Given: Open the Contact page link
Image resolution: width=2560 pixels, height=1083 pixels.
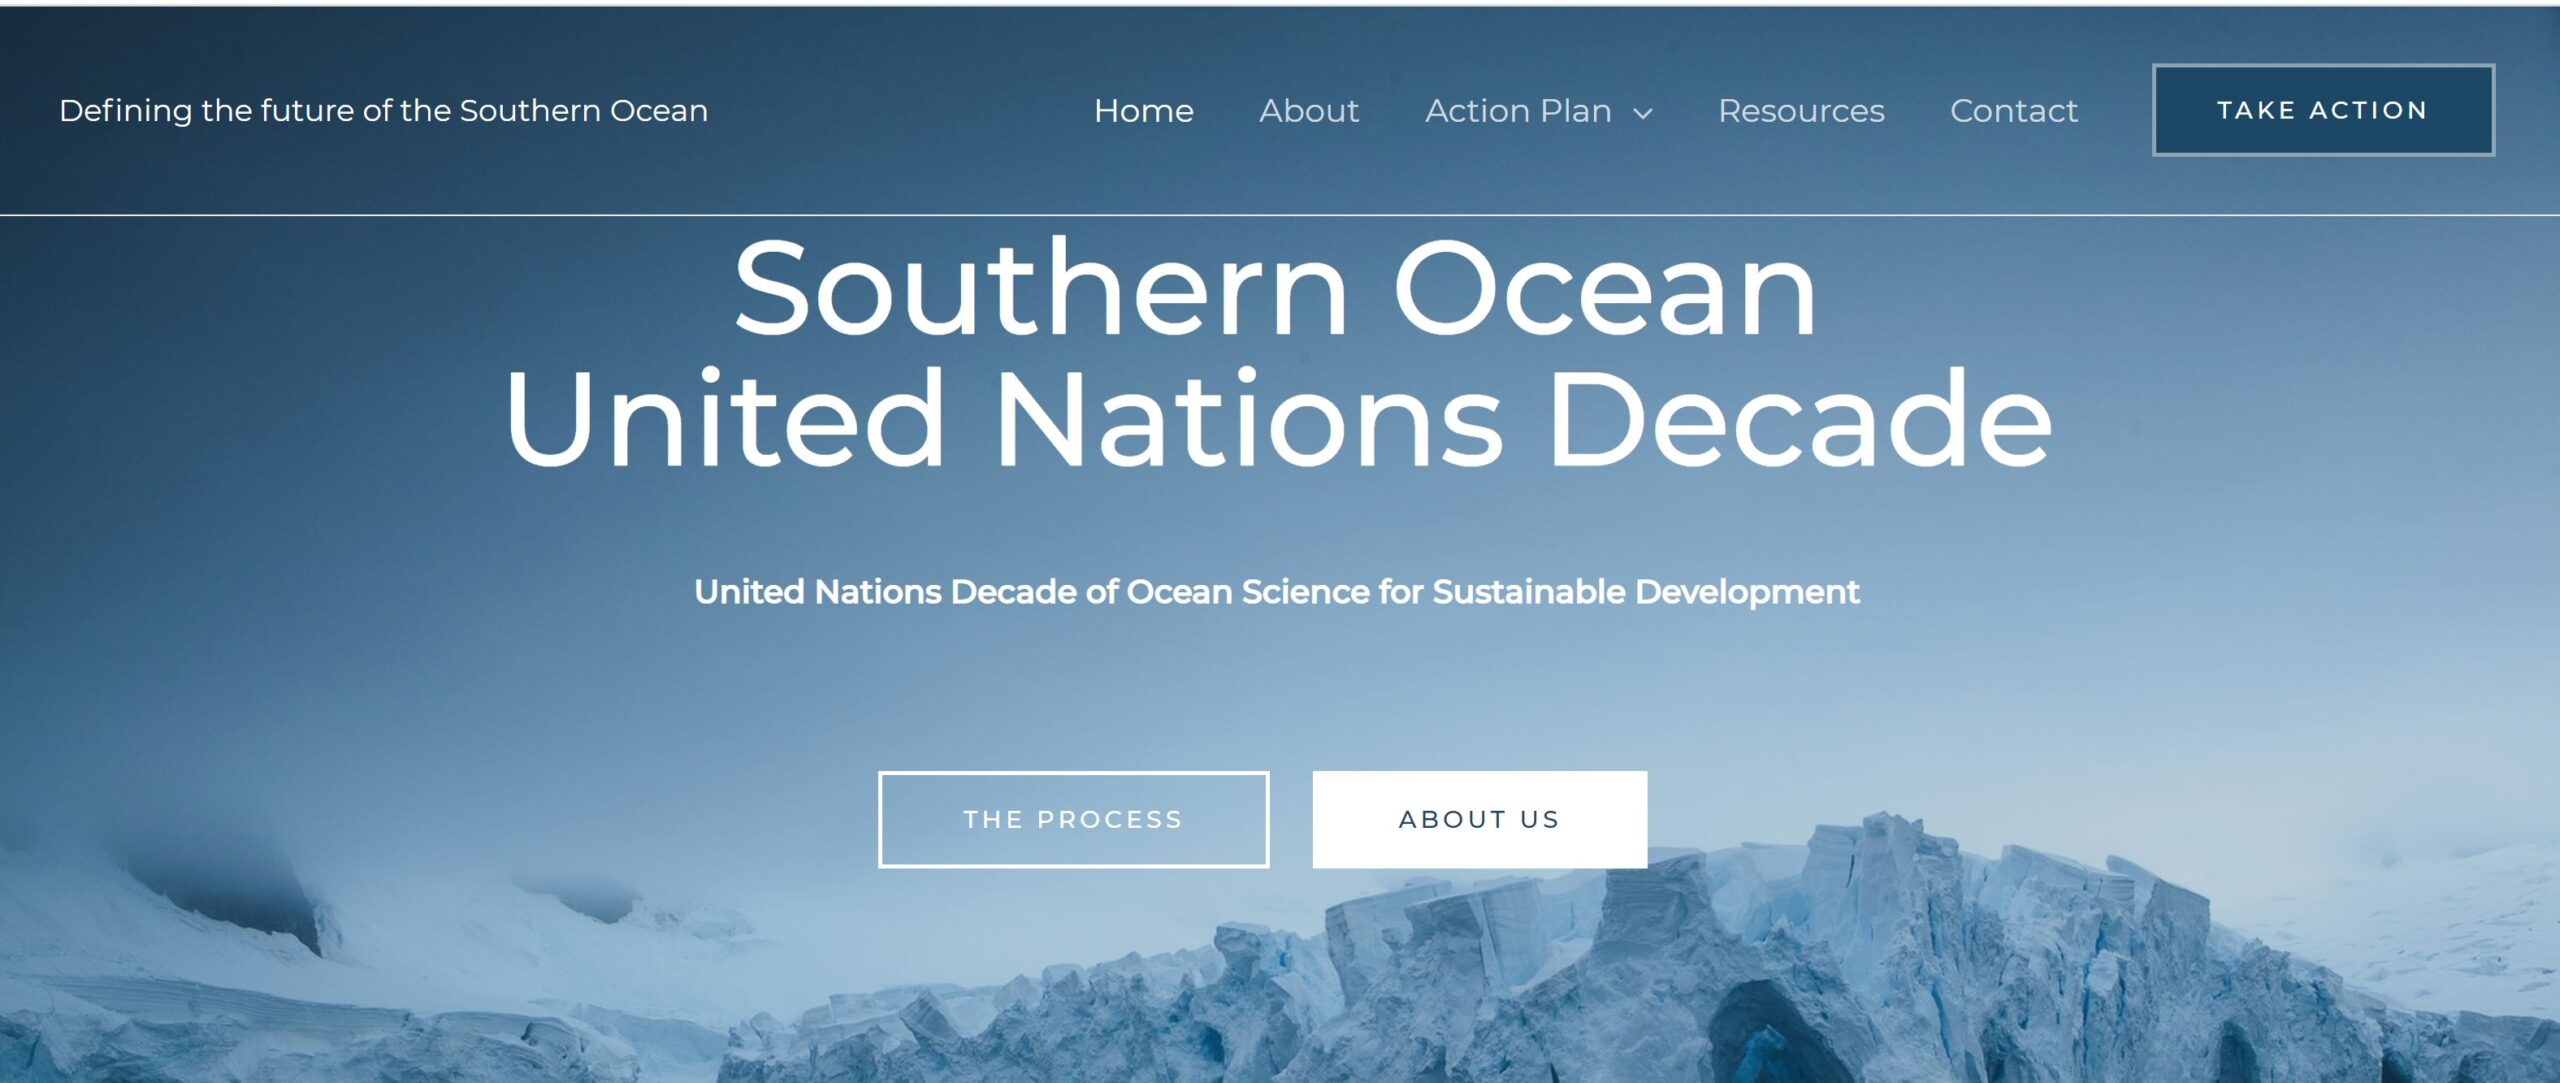Looking at the screenshot, I should [2013, 110].
